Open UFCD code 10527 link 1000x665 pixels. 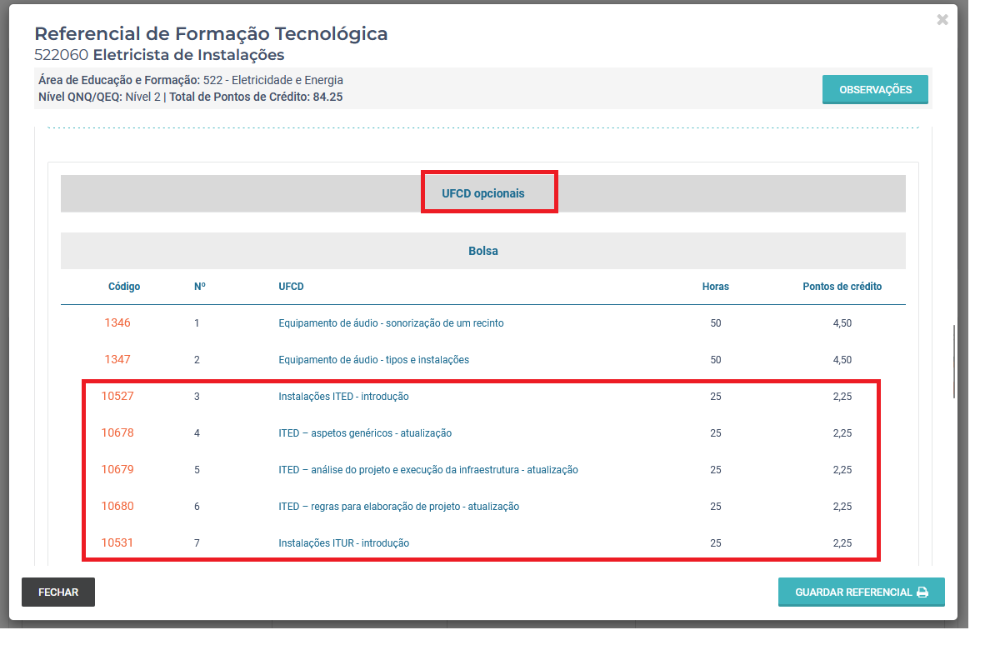click(117, 396)
